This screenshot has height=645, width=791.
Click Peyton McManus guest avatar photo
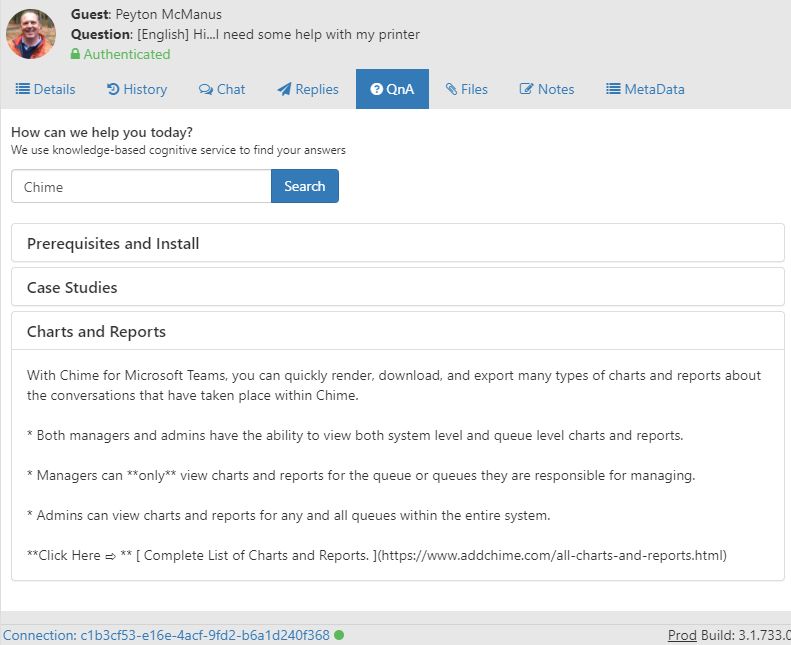pyautogui.click(x=31, y=34)
